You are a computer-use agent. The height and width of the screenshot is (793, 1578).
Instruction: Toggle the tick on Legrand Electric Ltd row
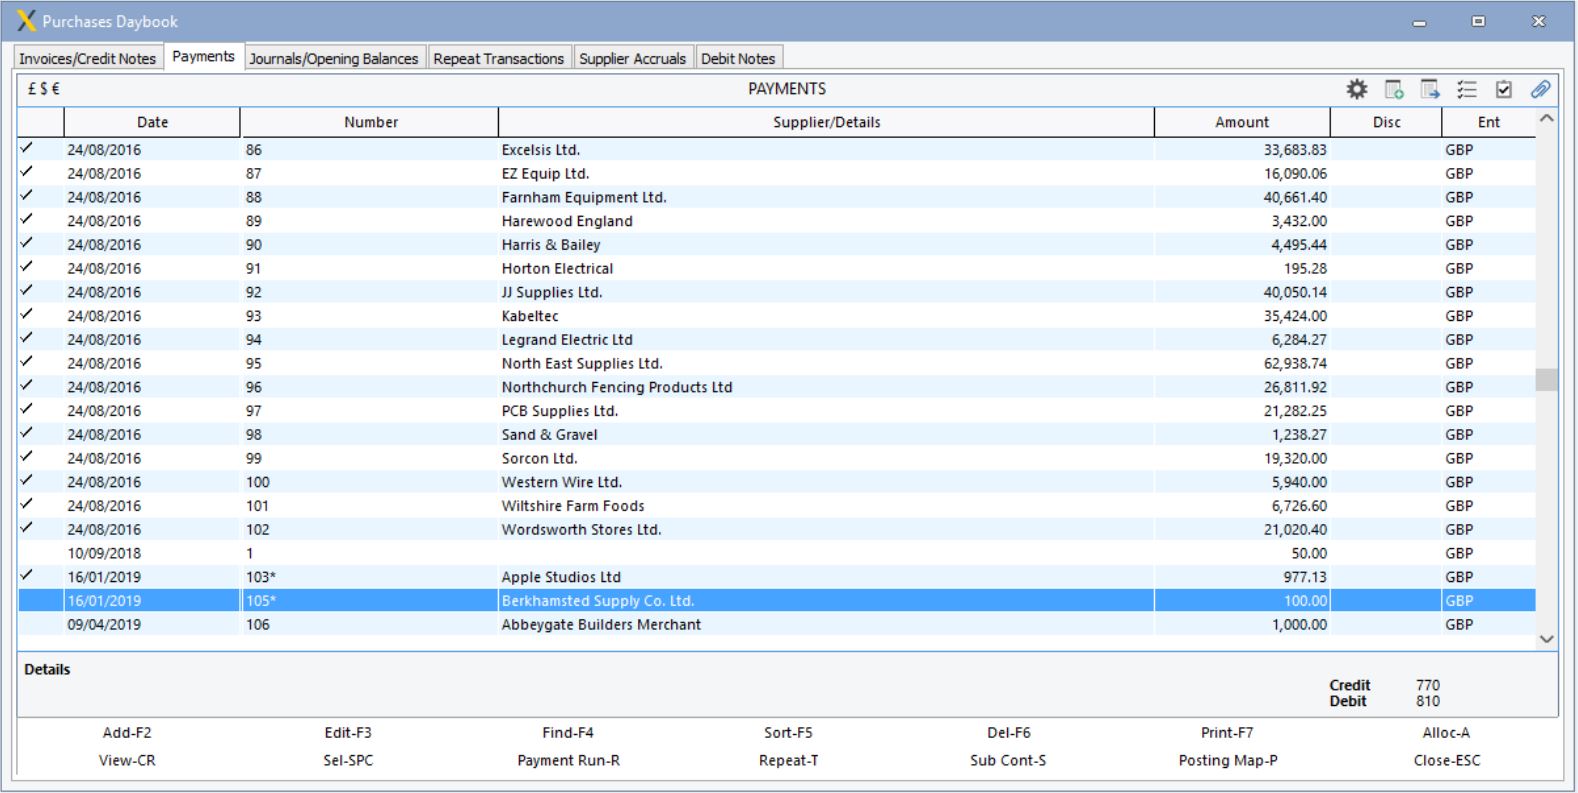27,338
